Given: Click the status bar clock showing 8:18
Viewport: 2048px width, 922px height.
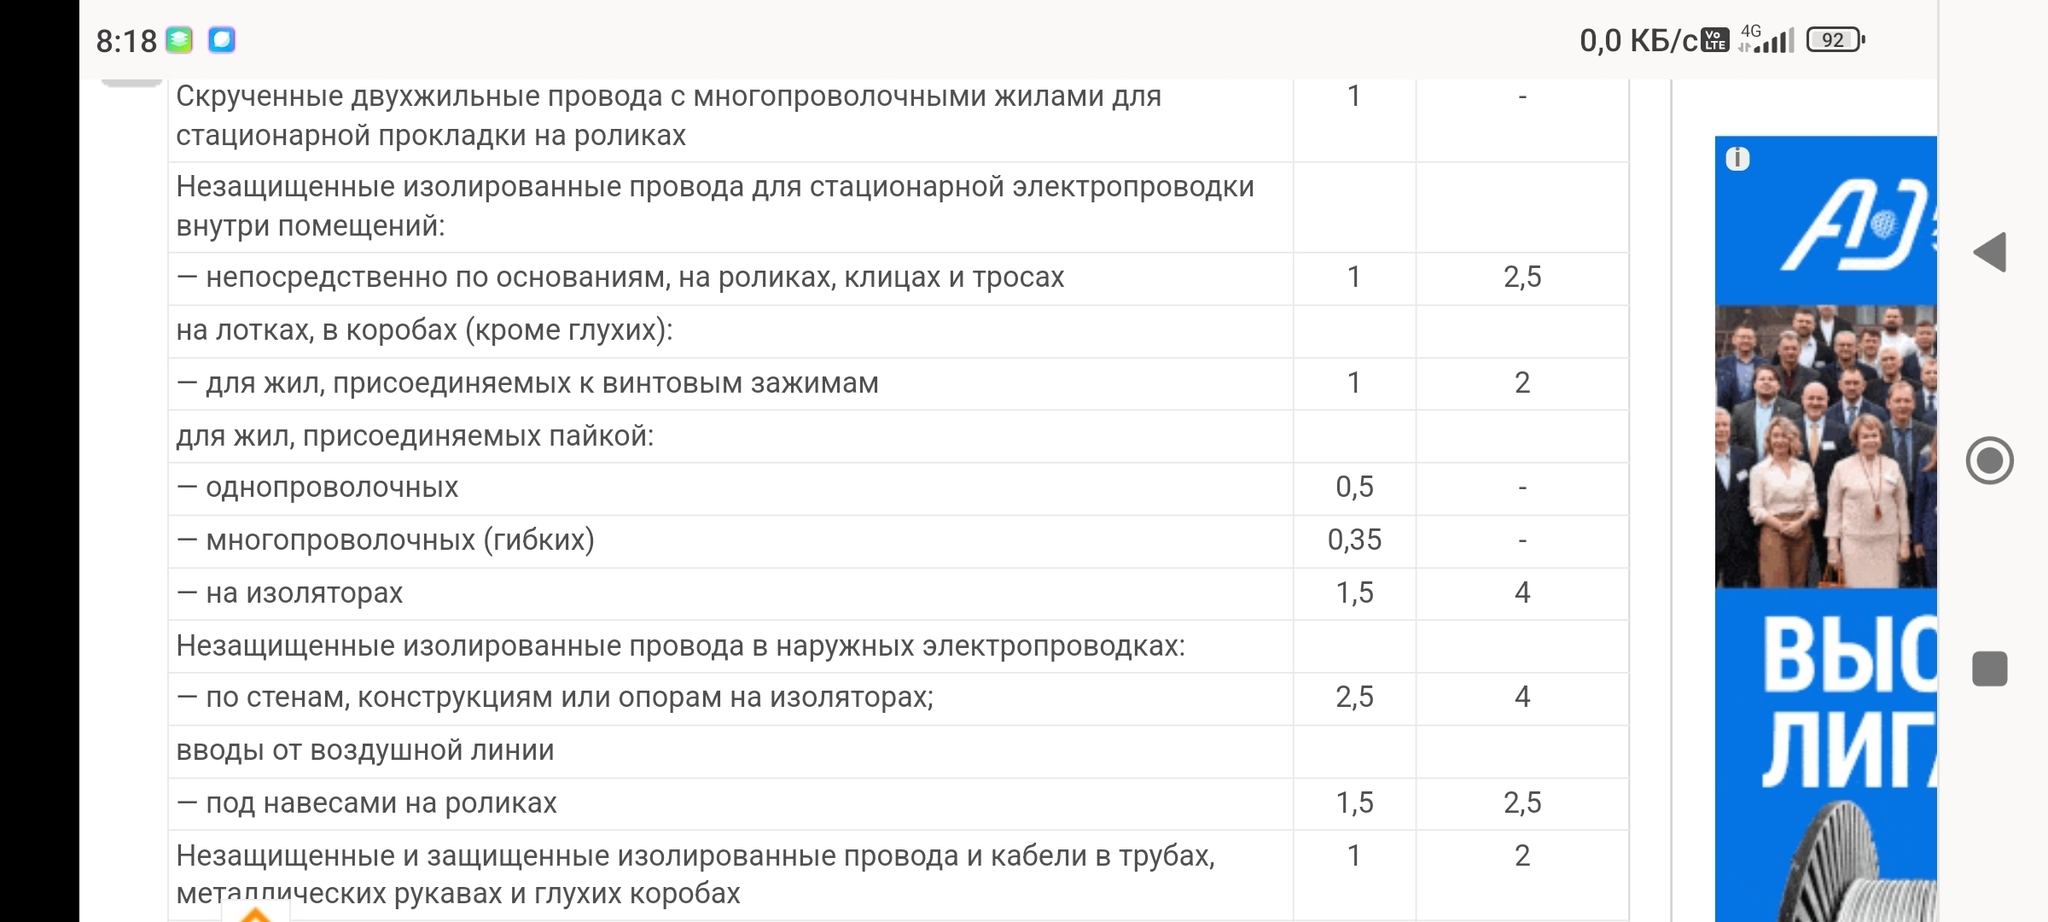Looking at the screenshot, I should [126, 41].
